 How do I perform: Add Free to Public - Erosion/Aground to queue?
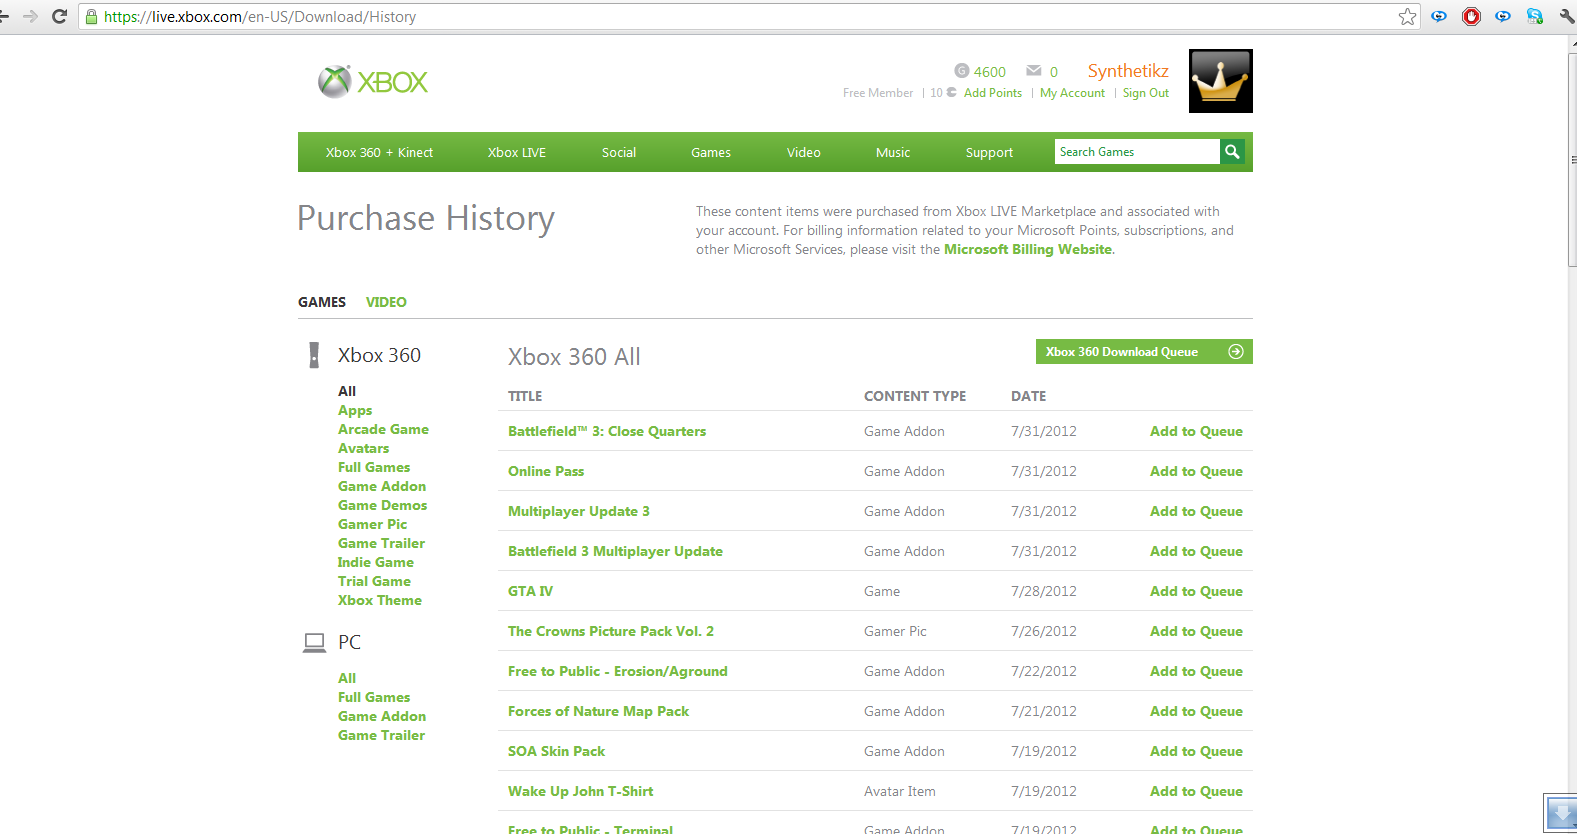1196,671
